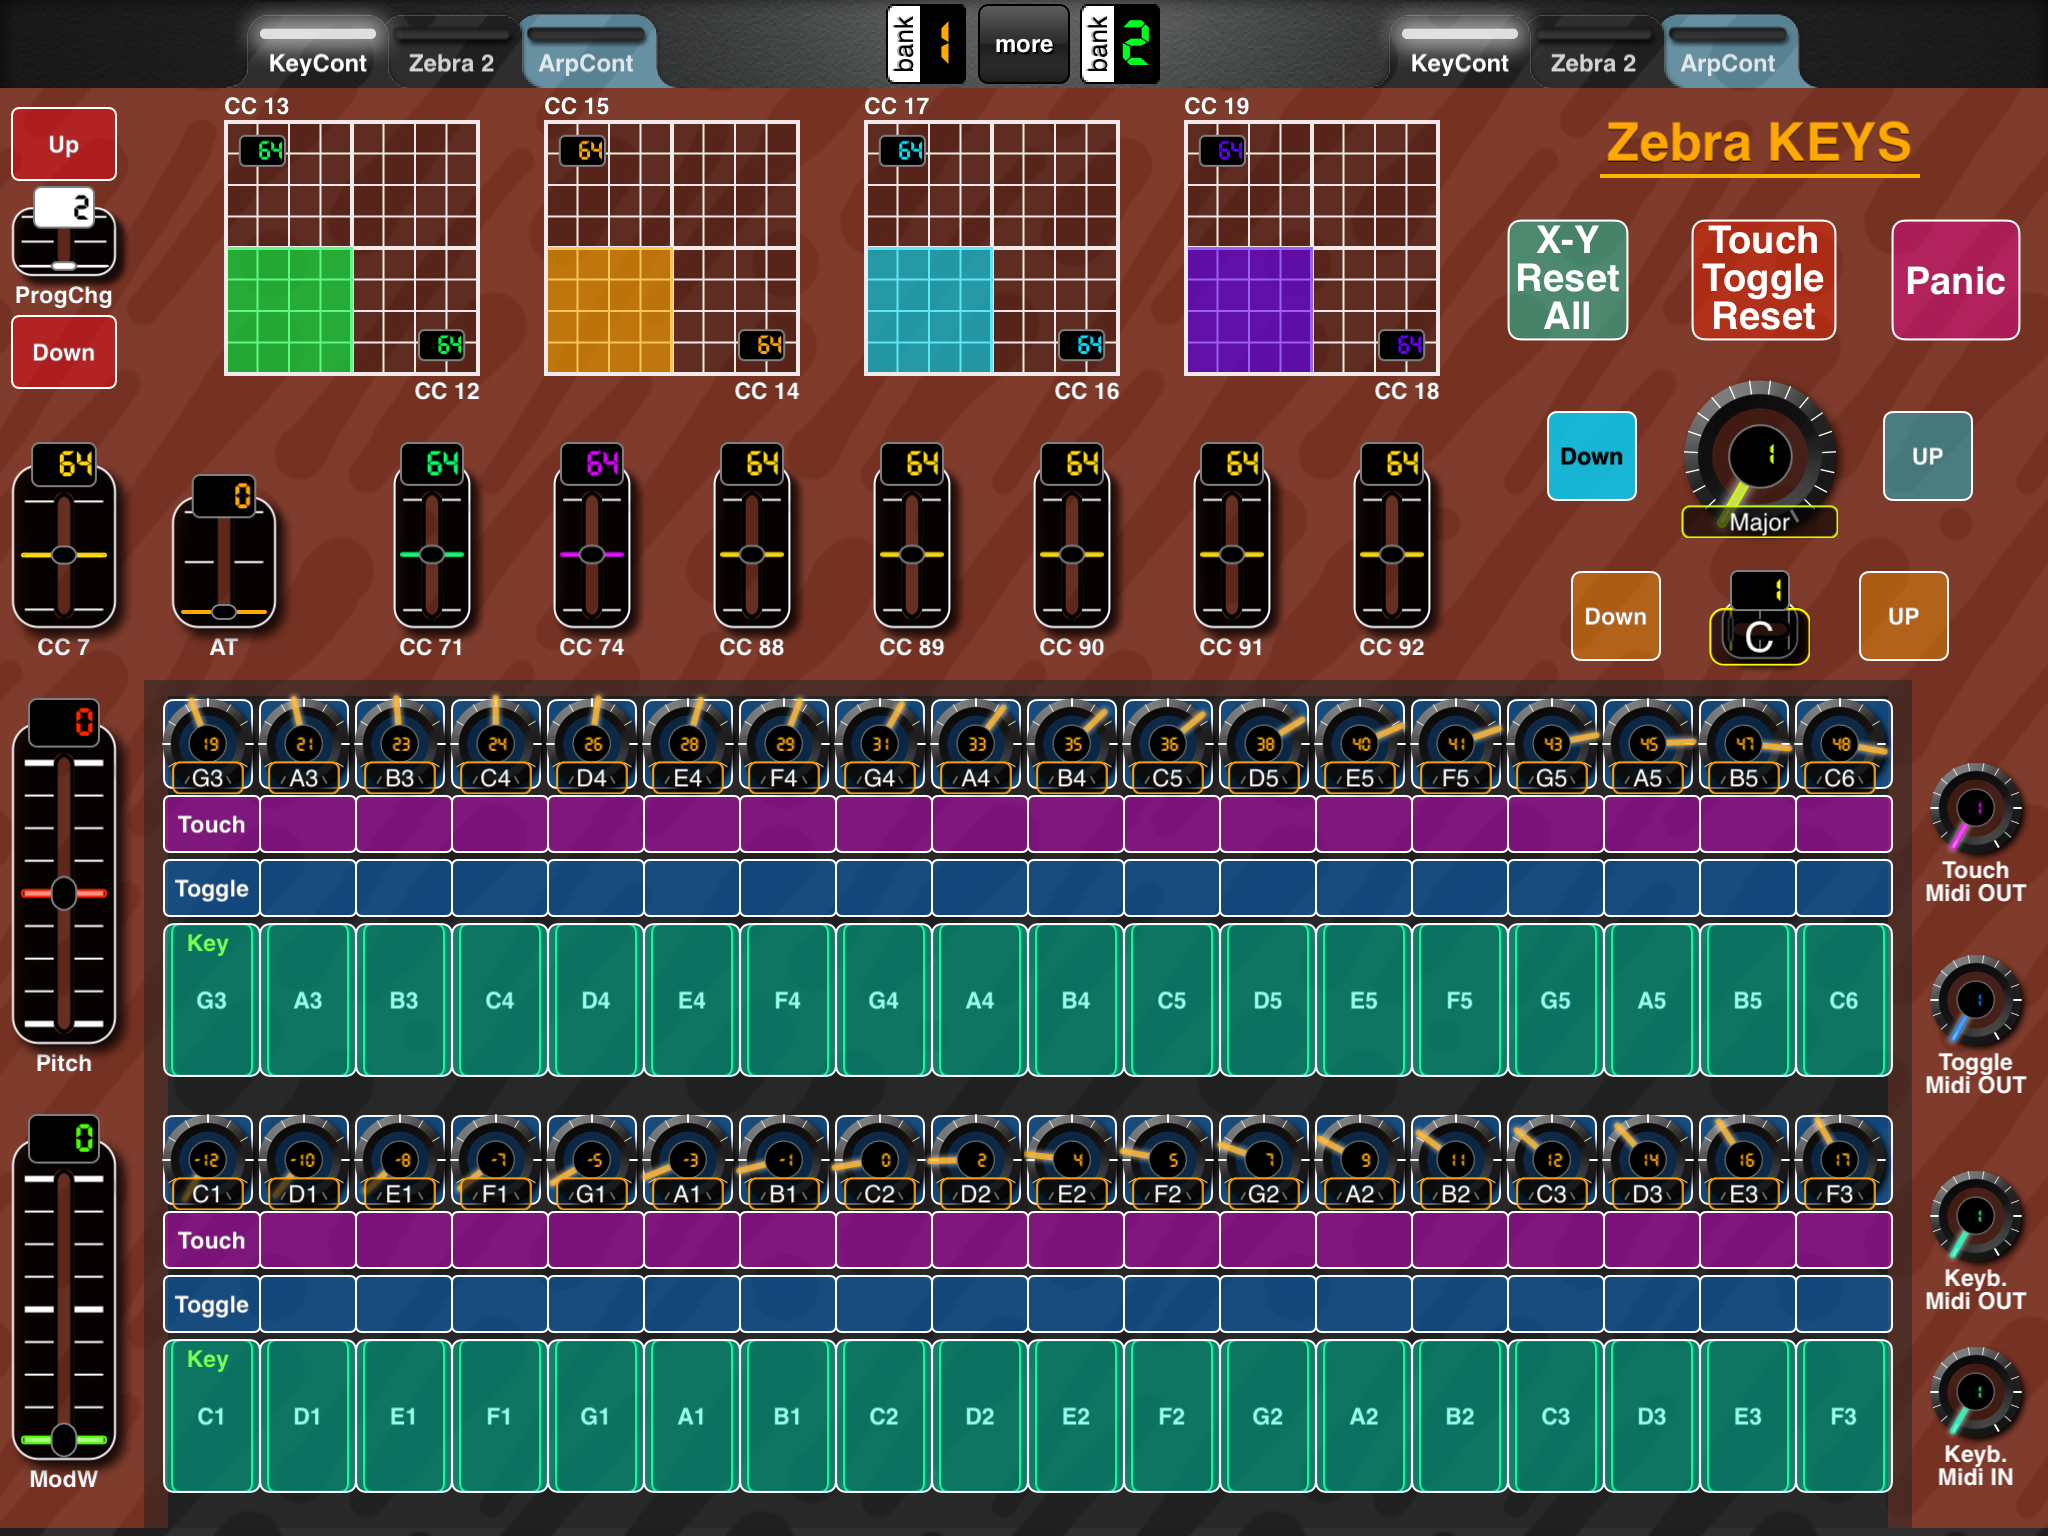Activate the Touch cell above key E5
Viewport: 2048px width, 1536px height.
(x=1363, y=824)
